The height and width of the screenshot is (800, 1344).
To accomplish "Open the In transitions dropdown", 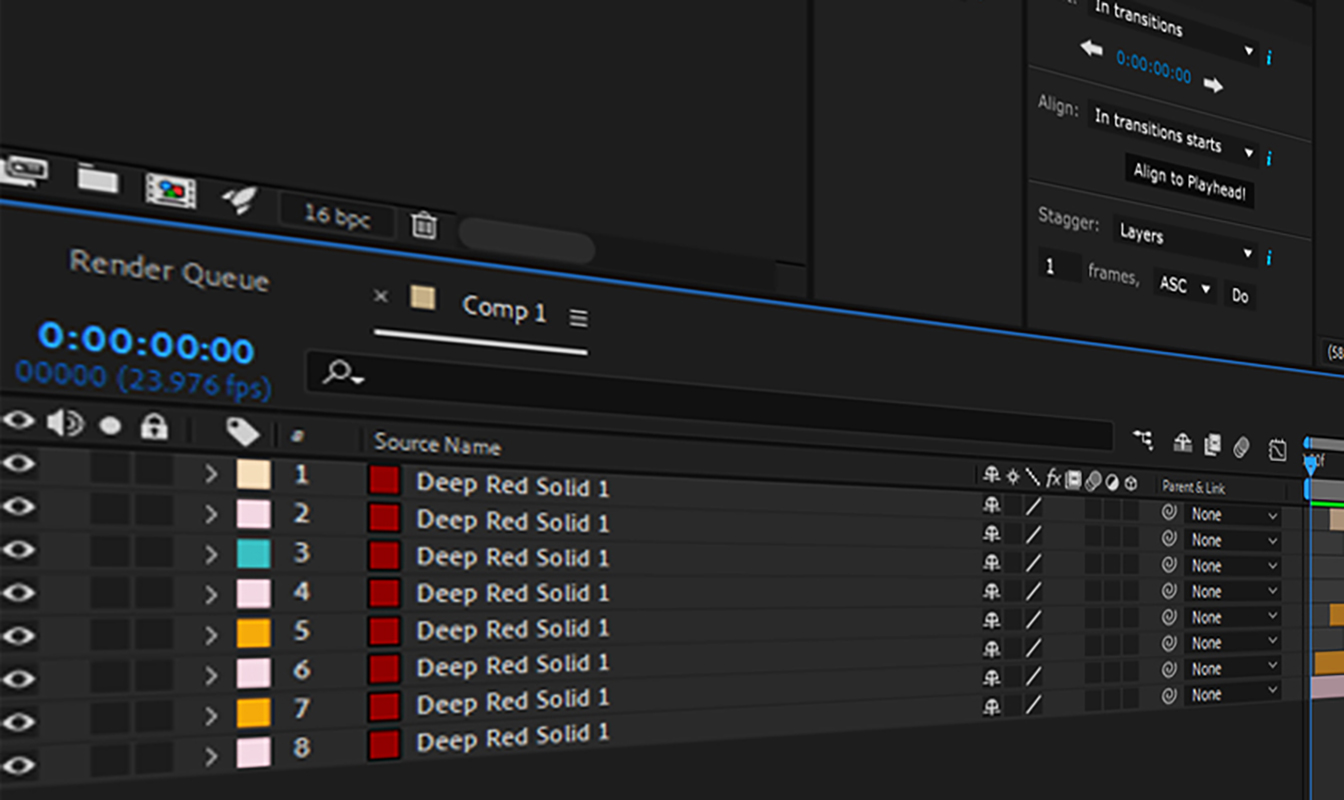I will pos(1174,28).
